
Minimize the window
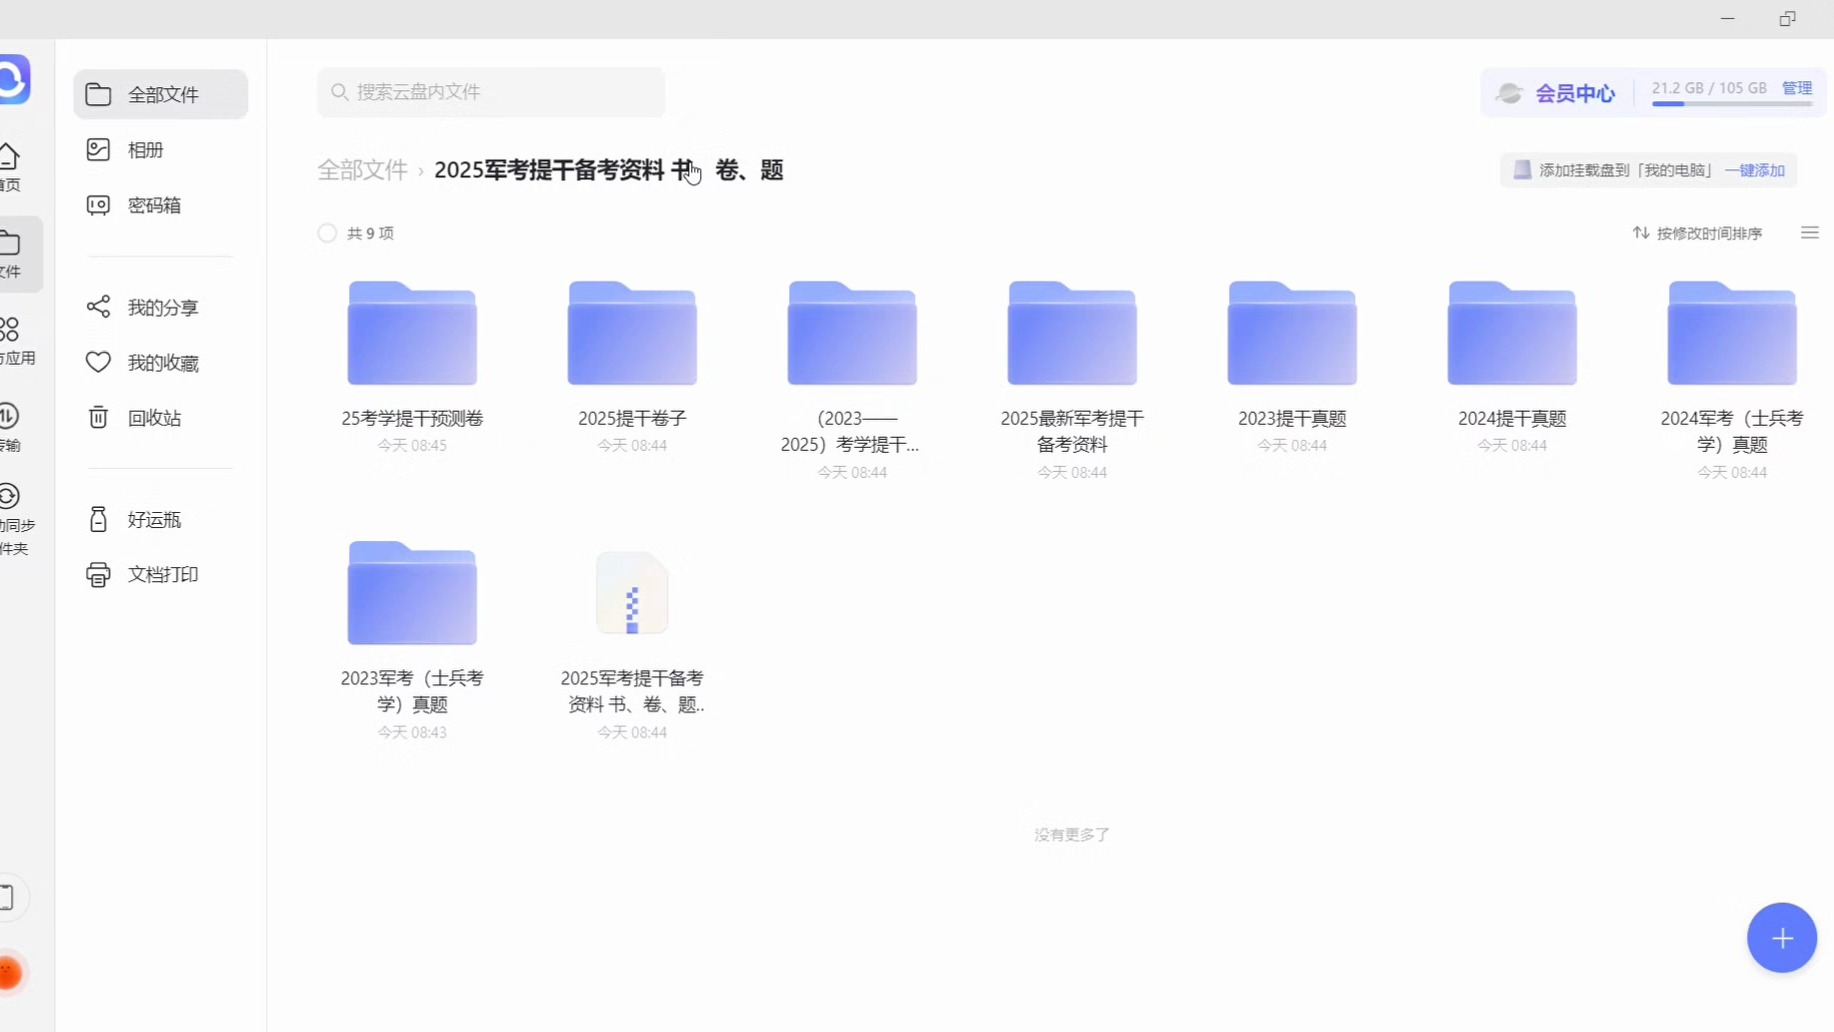click(1727, 19)
